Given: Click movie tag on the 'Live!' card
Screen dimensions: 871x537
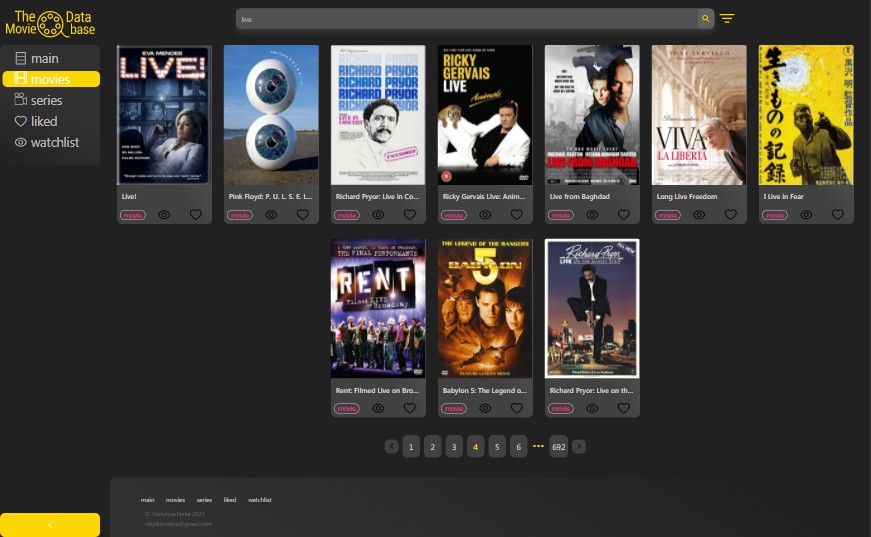Looking at the screenshot, I should pos(133,215).
